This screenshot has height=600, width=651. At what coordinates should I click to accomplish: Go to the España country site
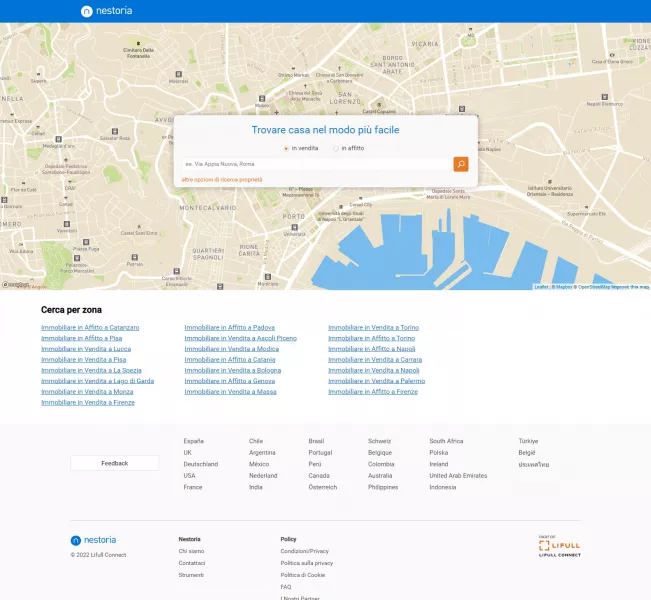click(x=193, y=441)
